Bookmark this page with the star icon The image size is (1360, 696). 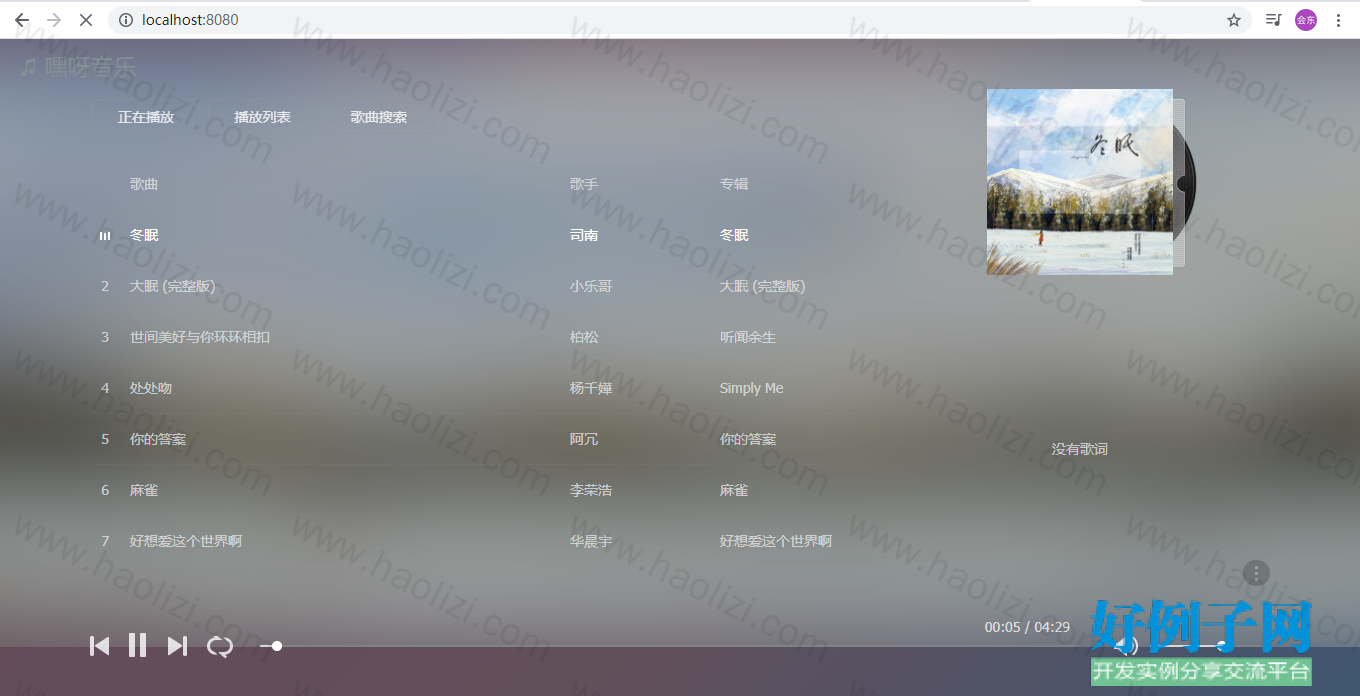[1234, 20]
